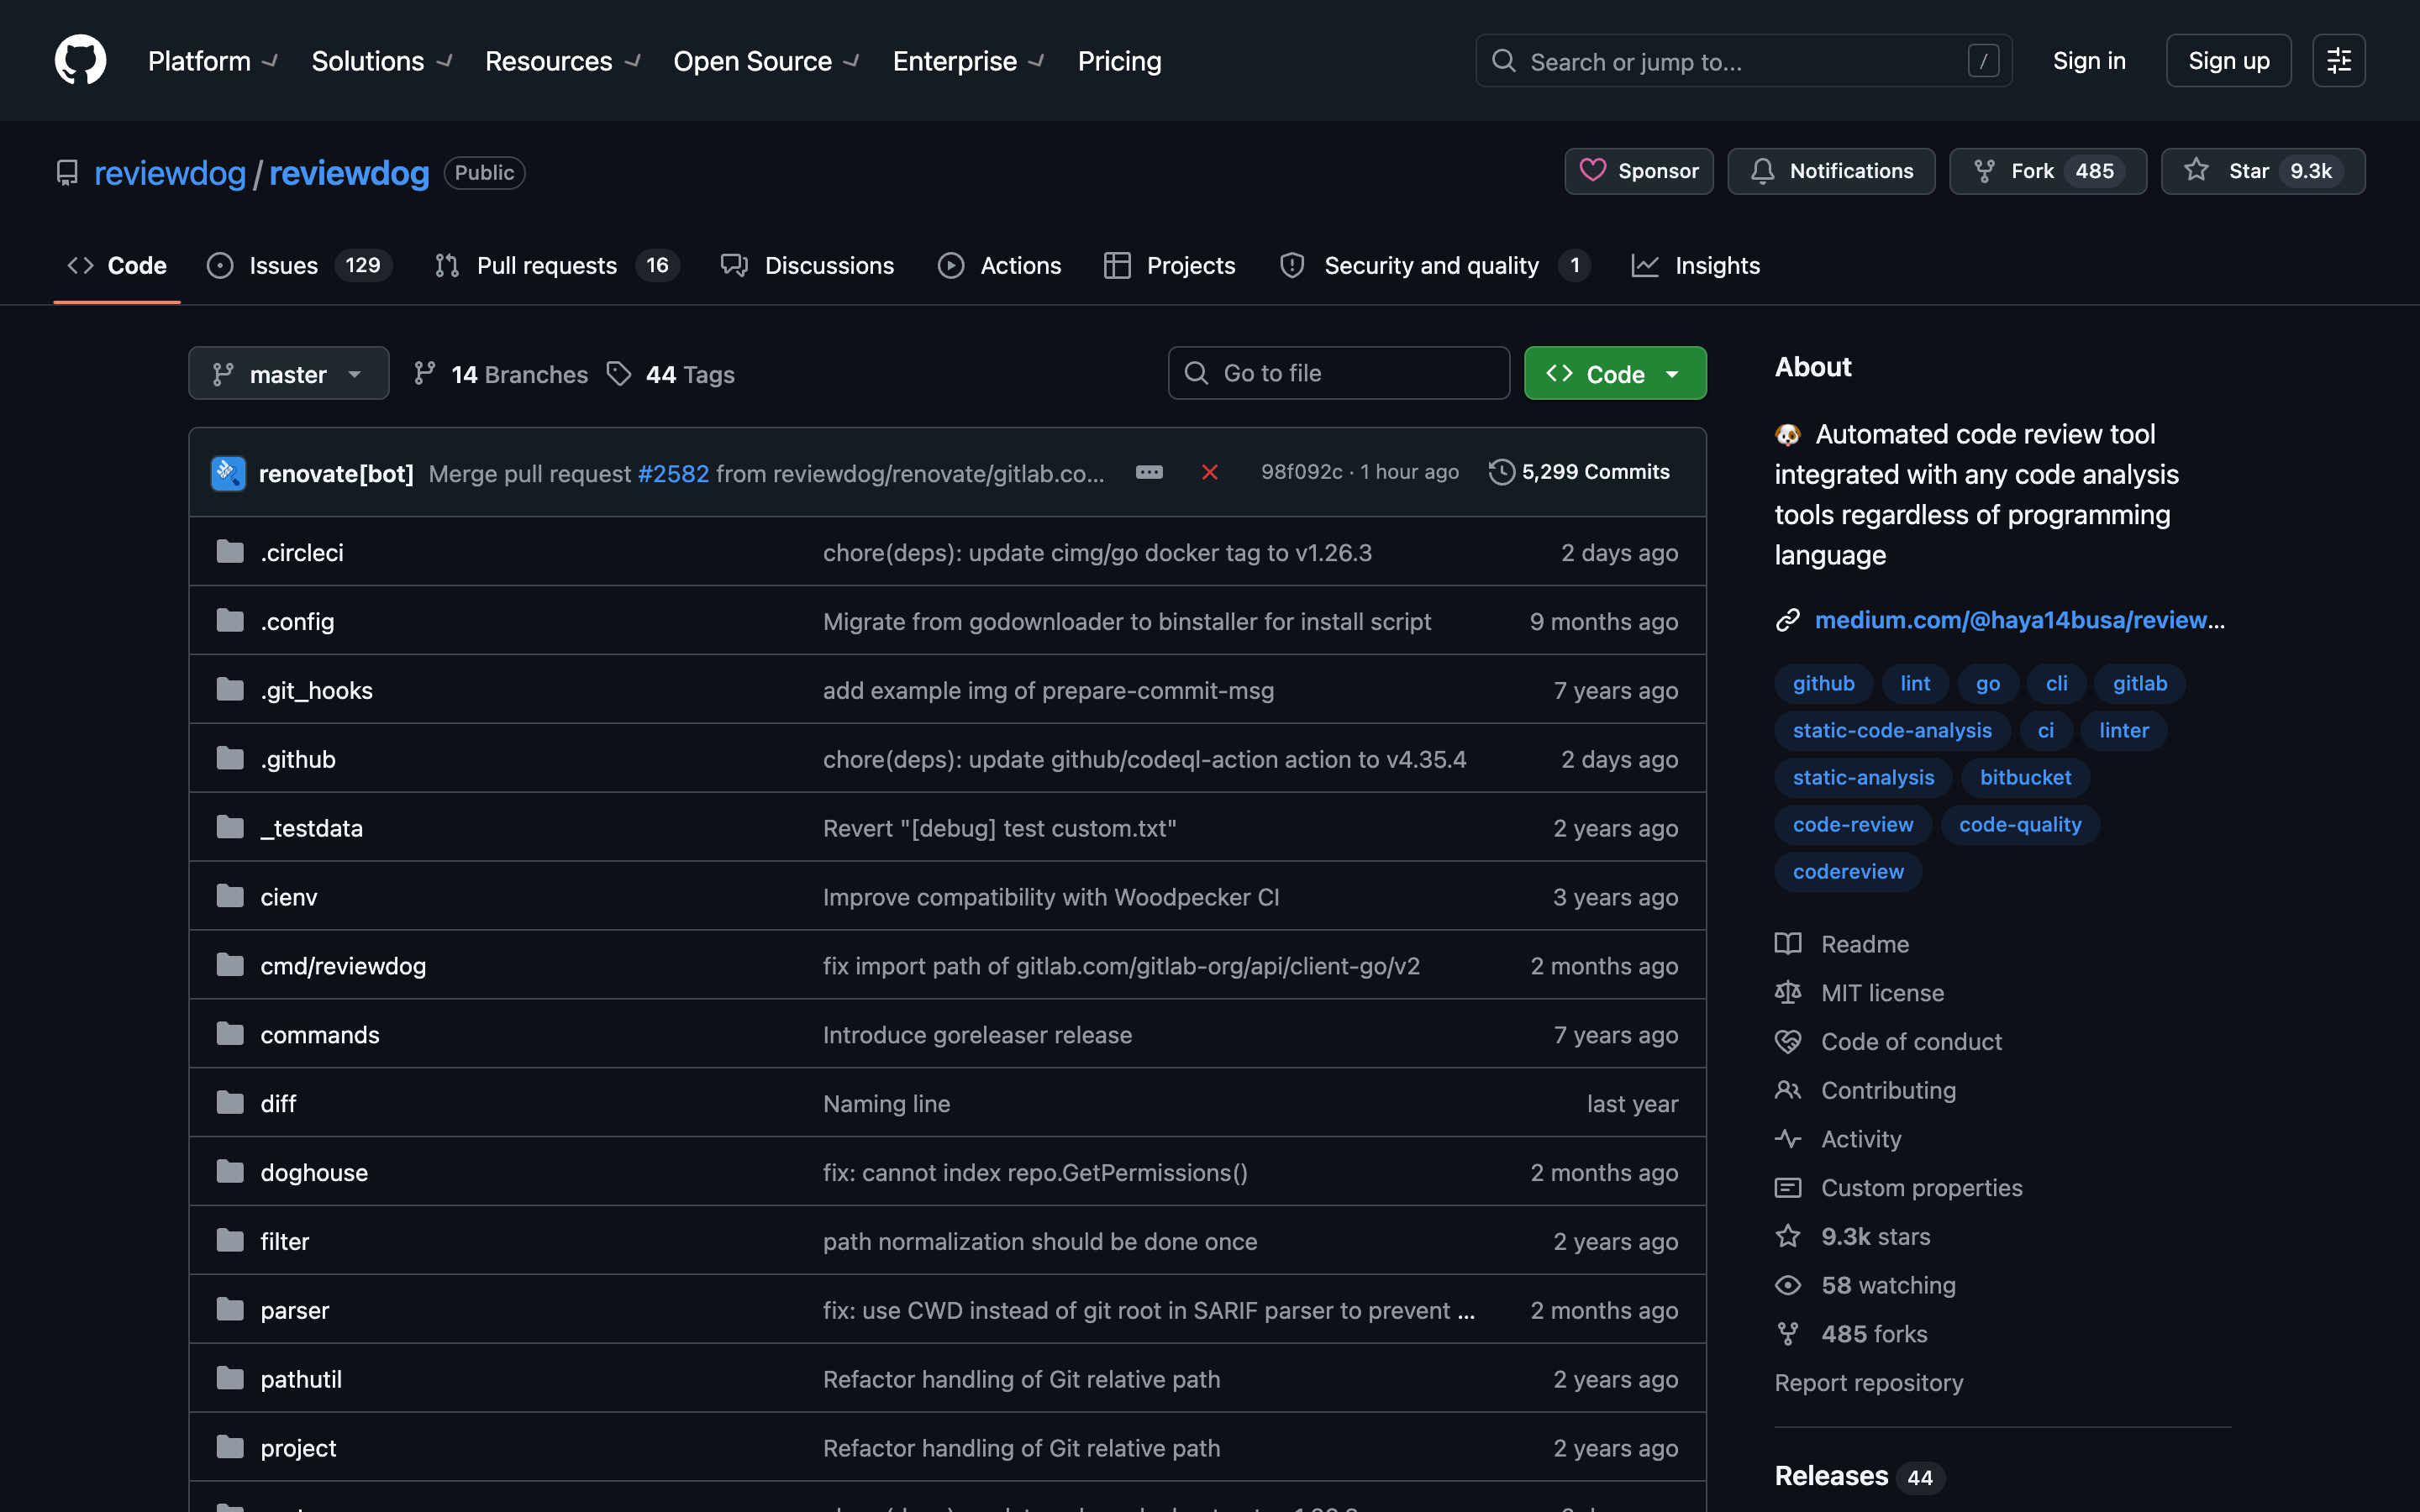Open the green Code dropdown
This screenshot has height=1512, width=2420.
point(1615,374)
